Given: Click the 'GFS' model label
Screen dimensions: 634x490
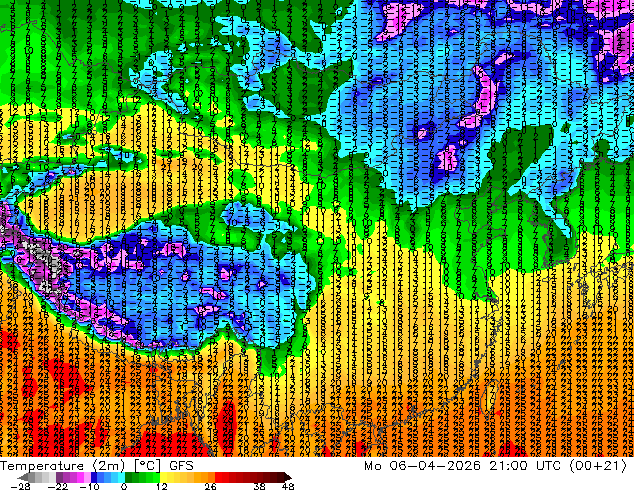Looking at the screenshot, I should tap(182, 466).
